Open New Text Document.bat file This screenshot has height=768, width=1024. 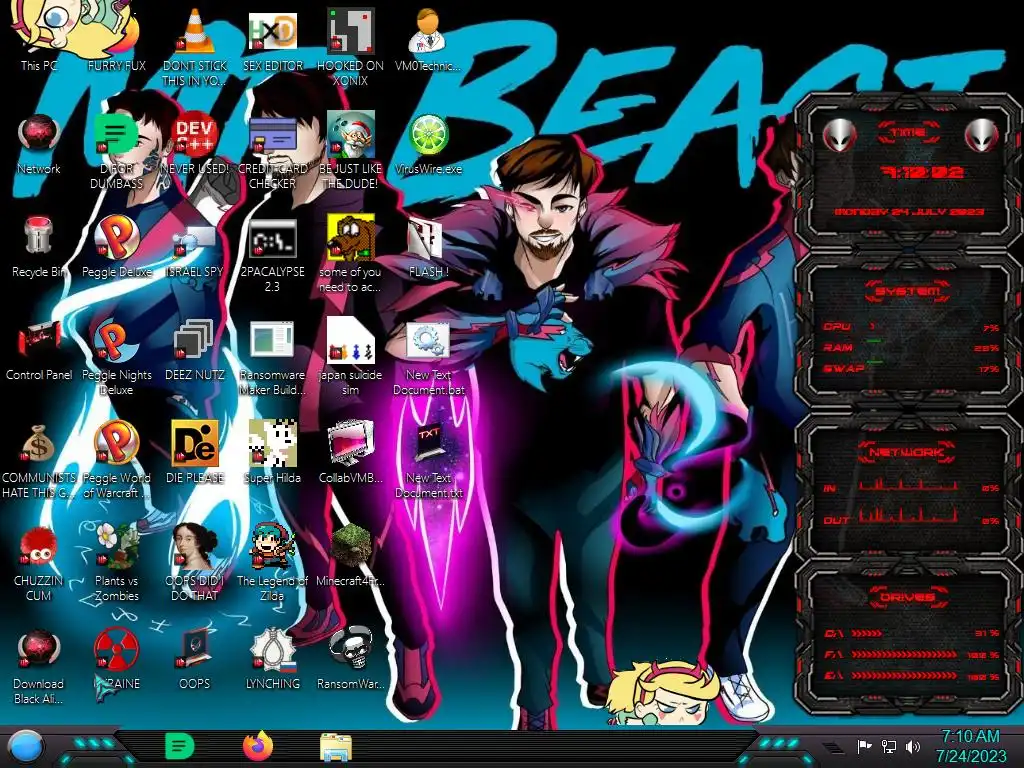(428, 359)
